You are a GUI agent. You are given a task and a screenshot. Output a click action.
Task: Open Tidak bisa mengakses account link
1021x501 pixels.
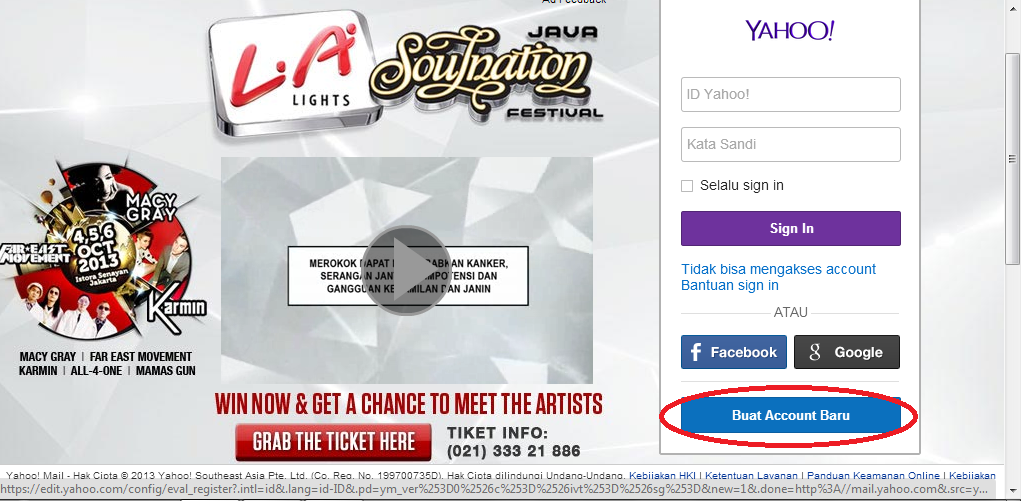(778, 269)
